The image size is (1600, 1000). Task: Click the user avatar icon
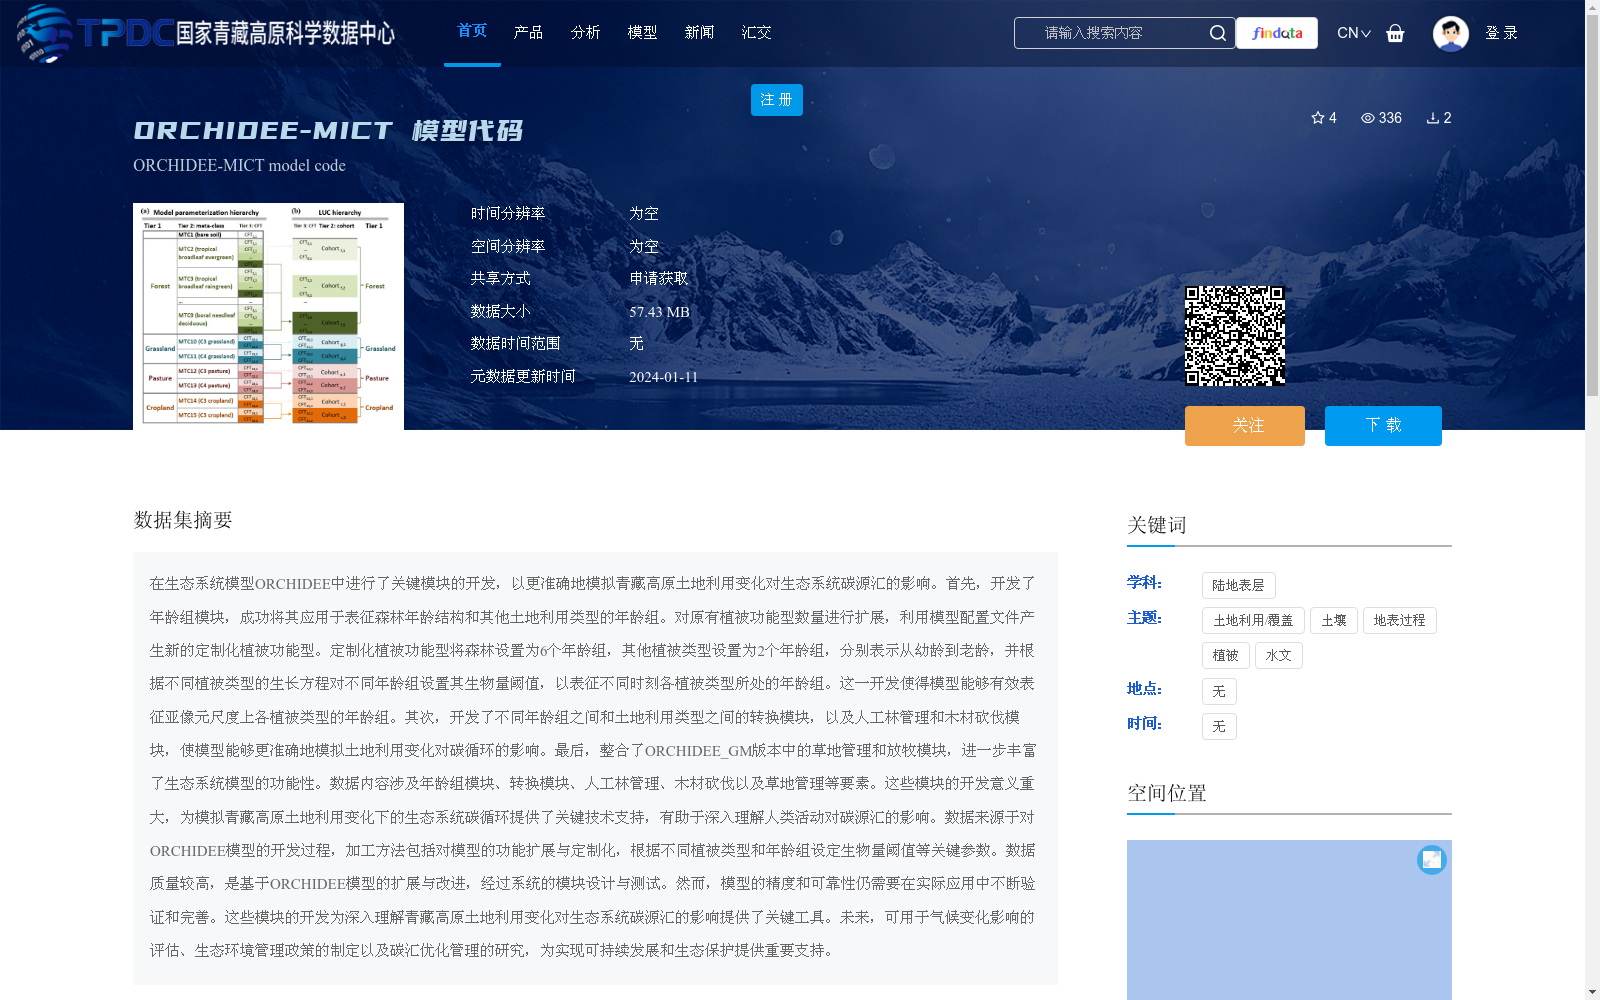pyautogui.click(x=1450, y=33)
